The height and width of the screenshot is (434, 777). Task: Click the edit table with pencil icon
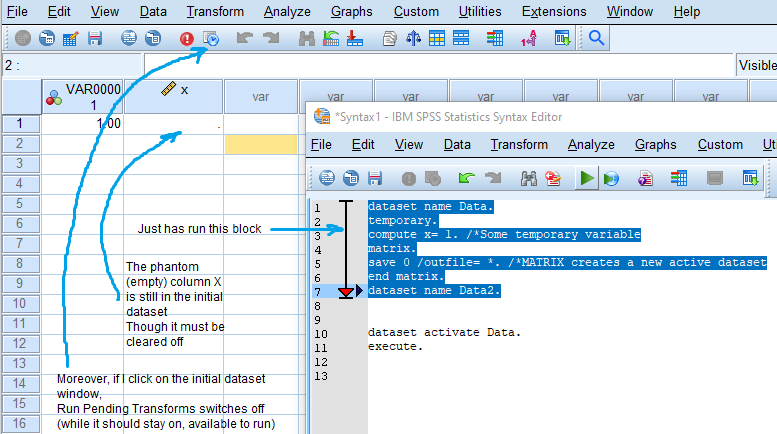click(x=70, y=38)
